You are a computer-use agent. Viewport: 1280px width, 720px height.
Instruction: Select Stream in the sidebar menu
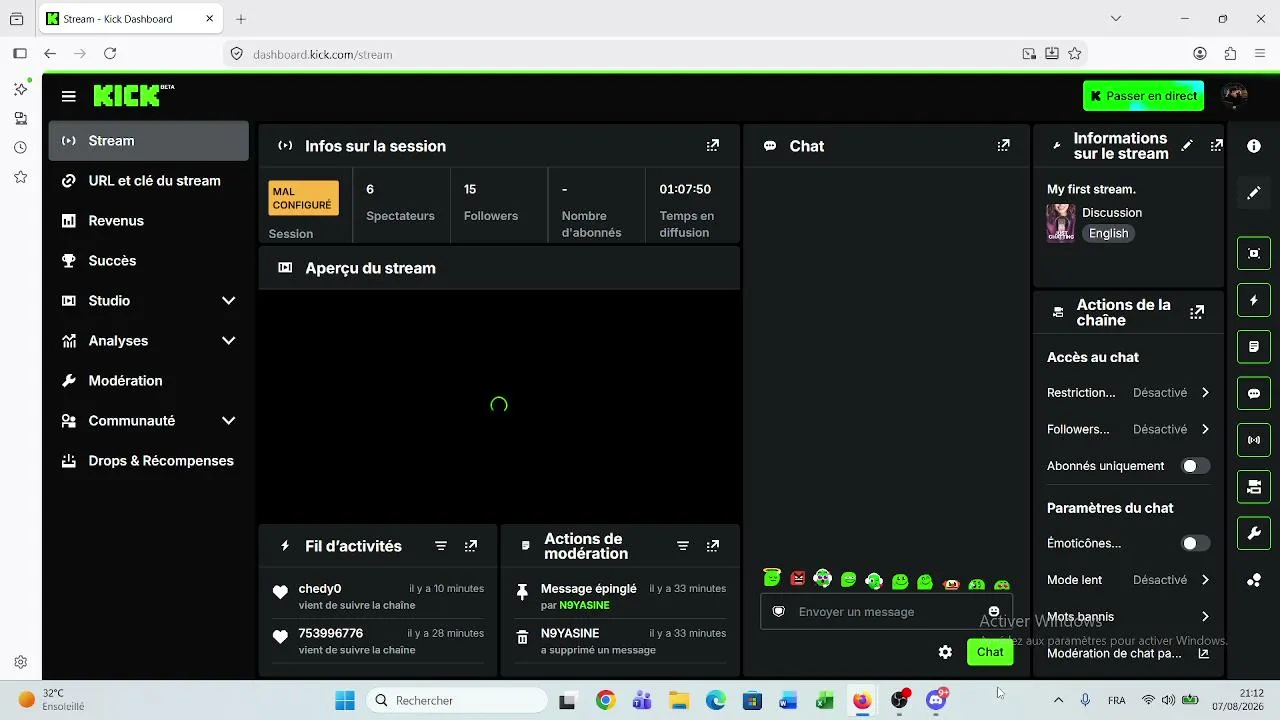pos(148,141)
